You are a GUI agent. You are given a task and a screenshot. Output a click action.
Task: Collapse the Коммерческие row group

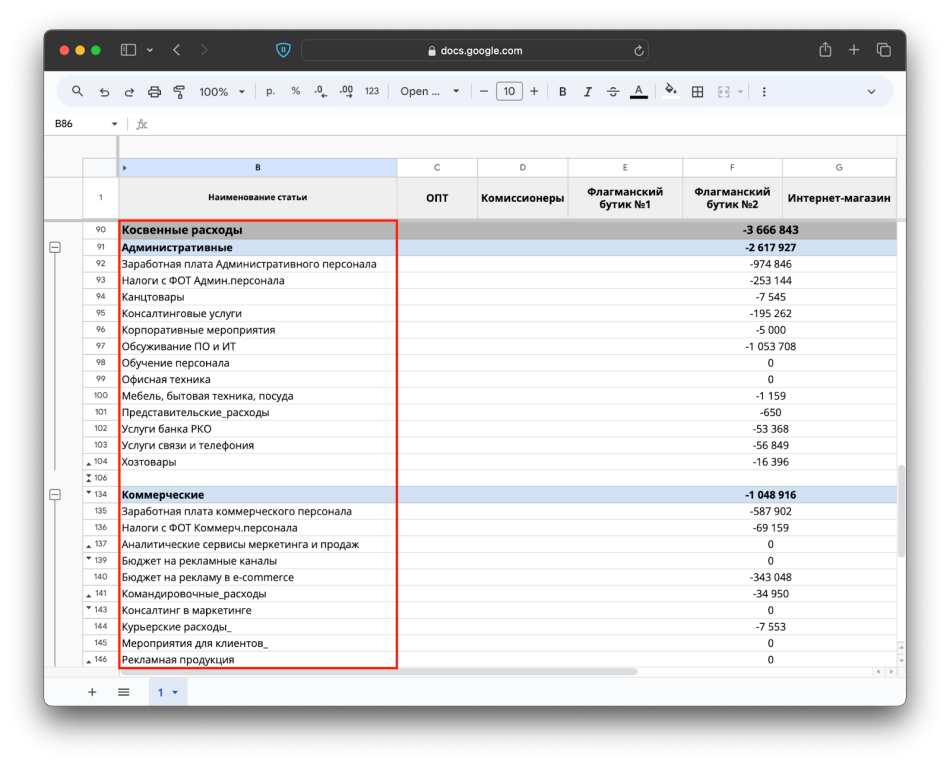(55, 495)
